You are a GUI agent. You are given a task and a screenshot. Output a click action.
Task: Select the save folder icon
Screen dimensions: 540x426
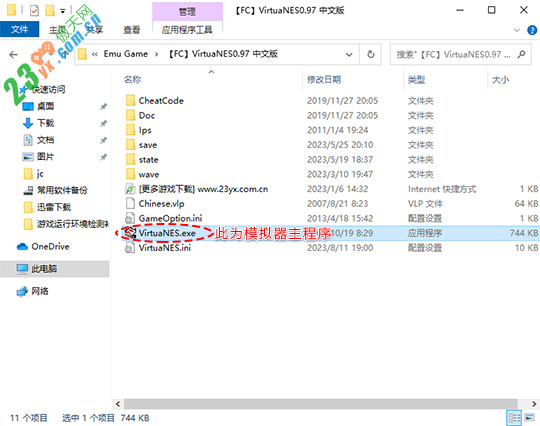(x=131, y=145)
